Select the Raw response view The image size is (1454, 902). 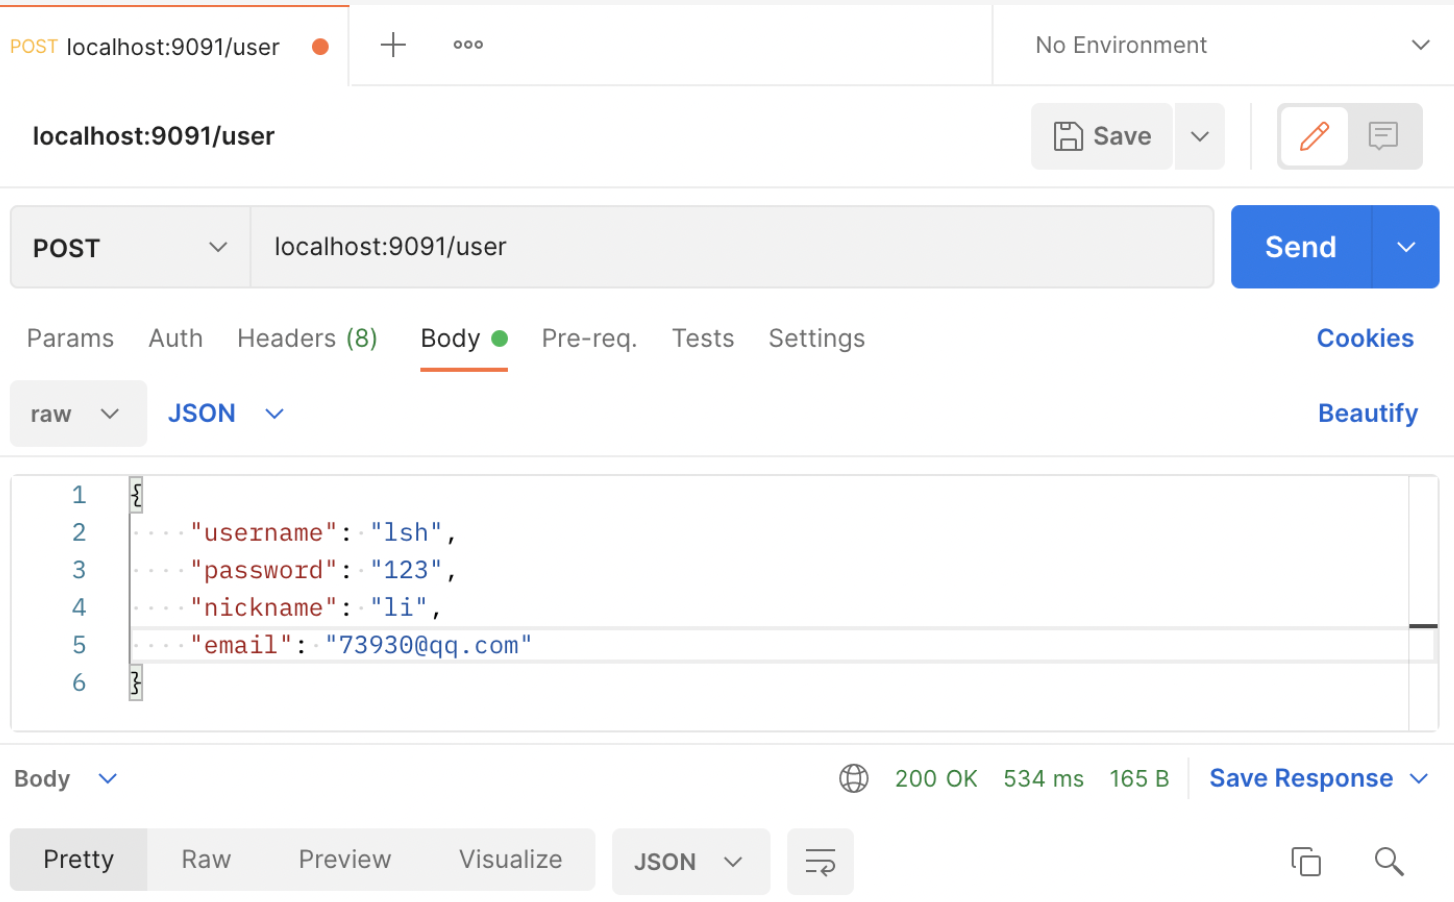[x=206, y=860]
